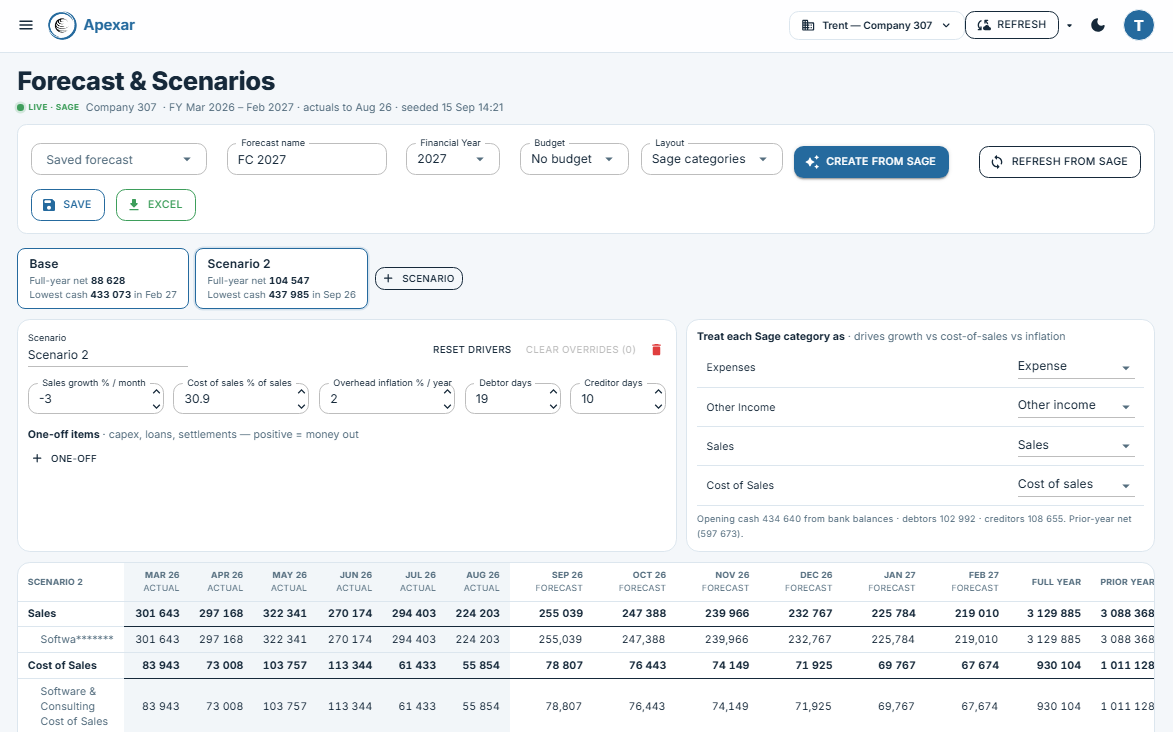Click the download icon on EXCEL button
Screen dimensions: 1173x732
point(134,204)
